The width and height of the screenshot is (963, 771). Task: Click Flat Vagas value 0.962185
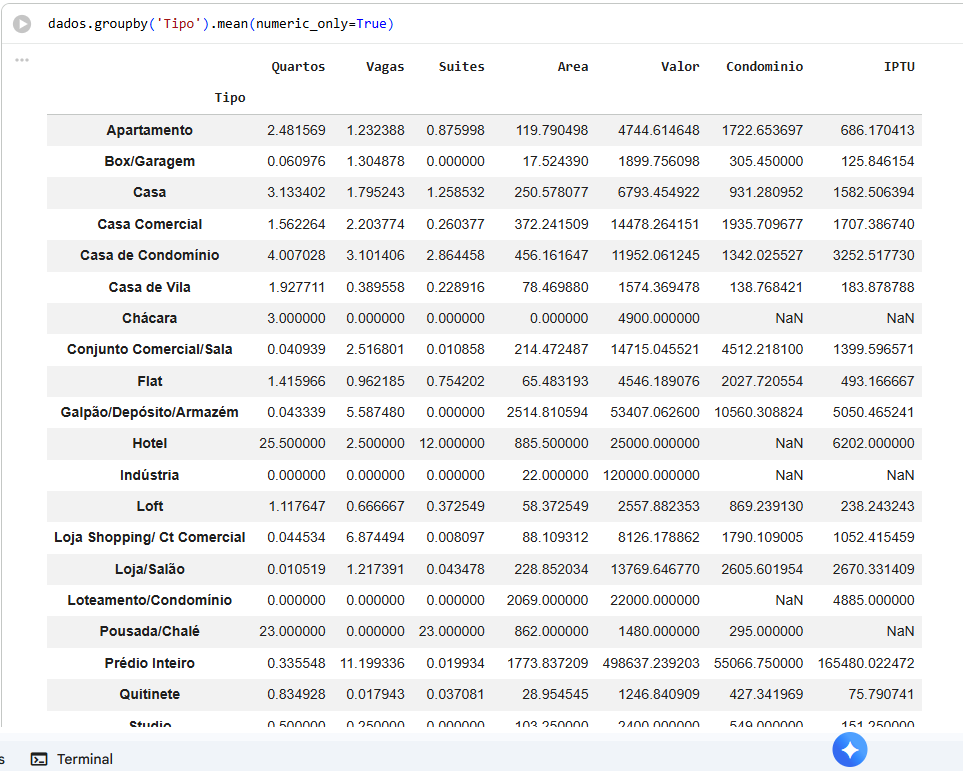pos(375,381)
